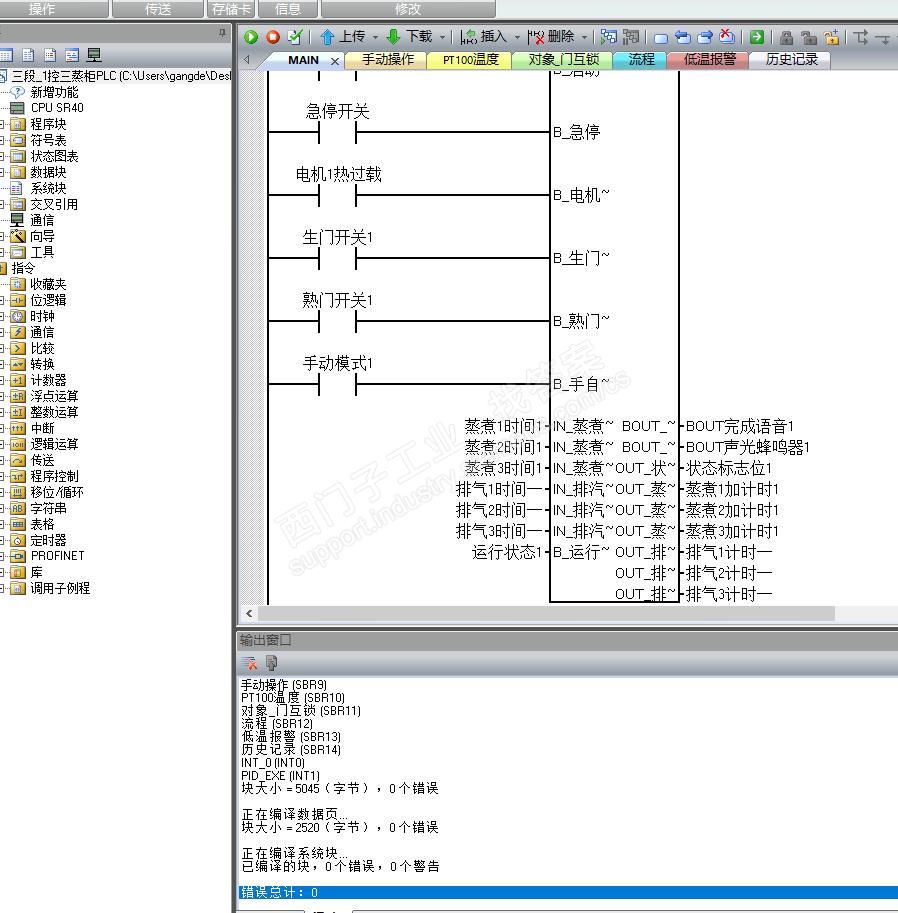This screenshot has width=898, height=913.
Task: Select 系统块 in project tree
Action: pos(48,188)
